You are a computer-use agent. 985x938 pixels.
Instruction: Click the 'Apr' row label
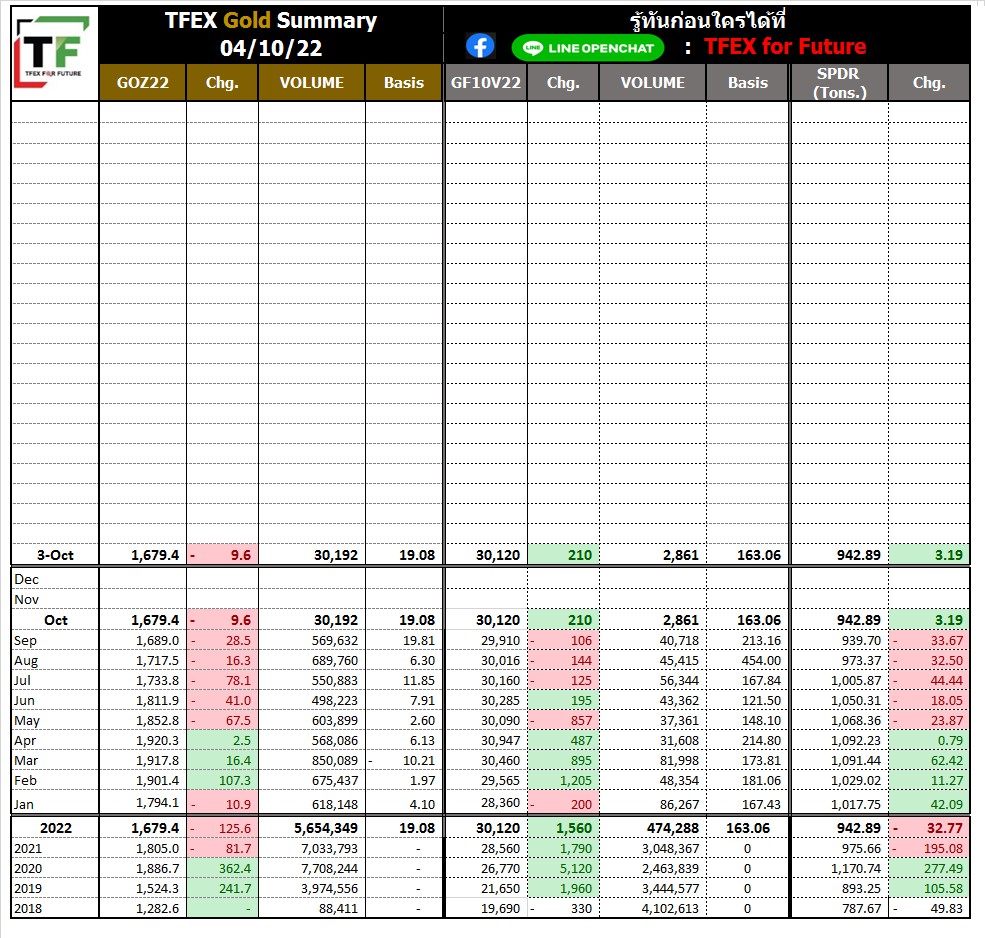coord(25,741)
